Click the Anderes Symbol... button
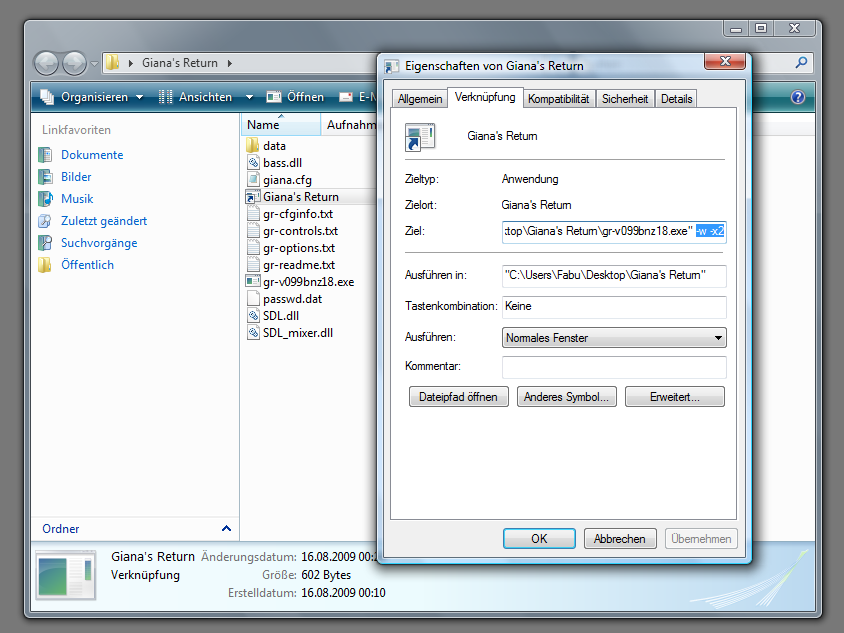This screenshot has width=844, height=633. 566,397
